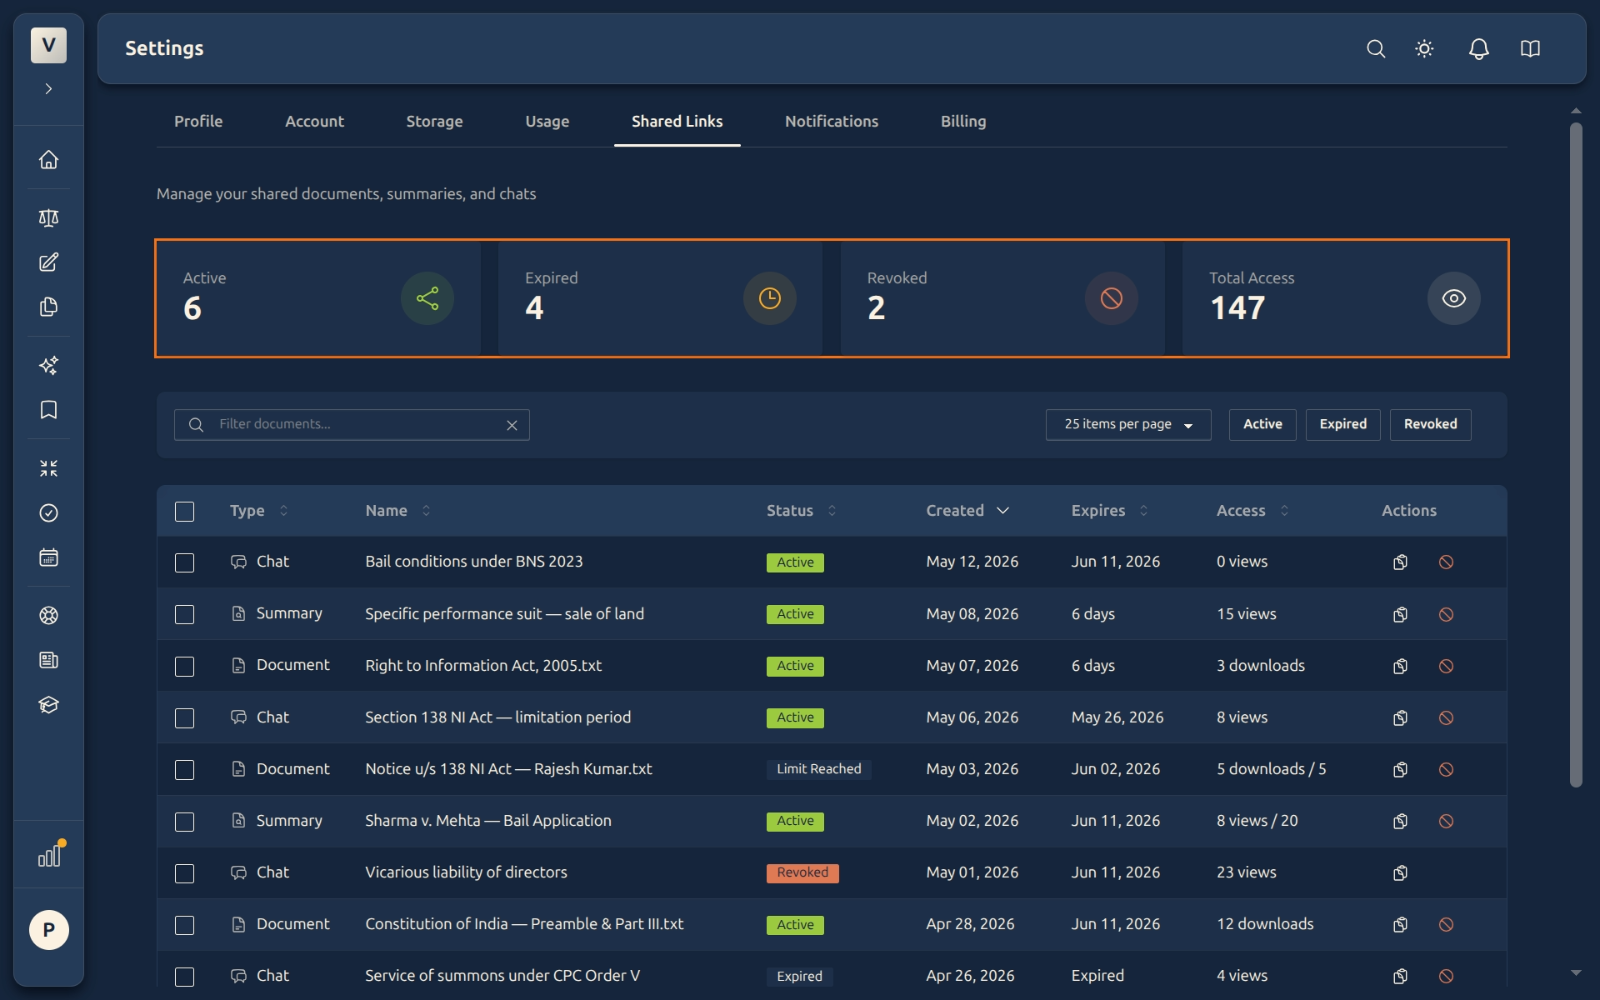
Task: Check the Specific performance suit row
Action: coord(184,614)
